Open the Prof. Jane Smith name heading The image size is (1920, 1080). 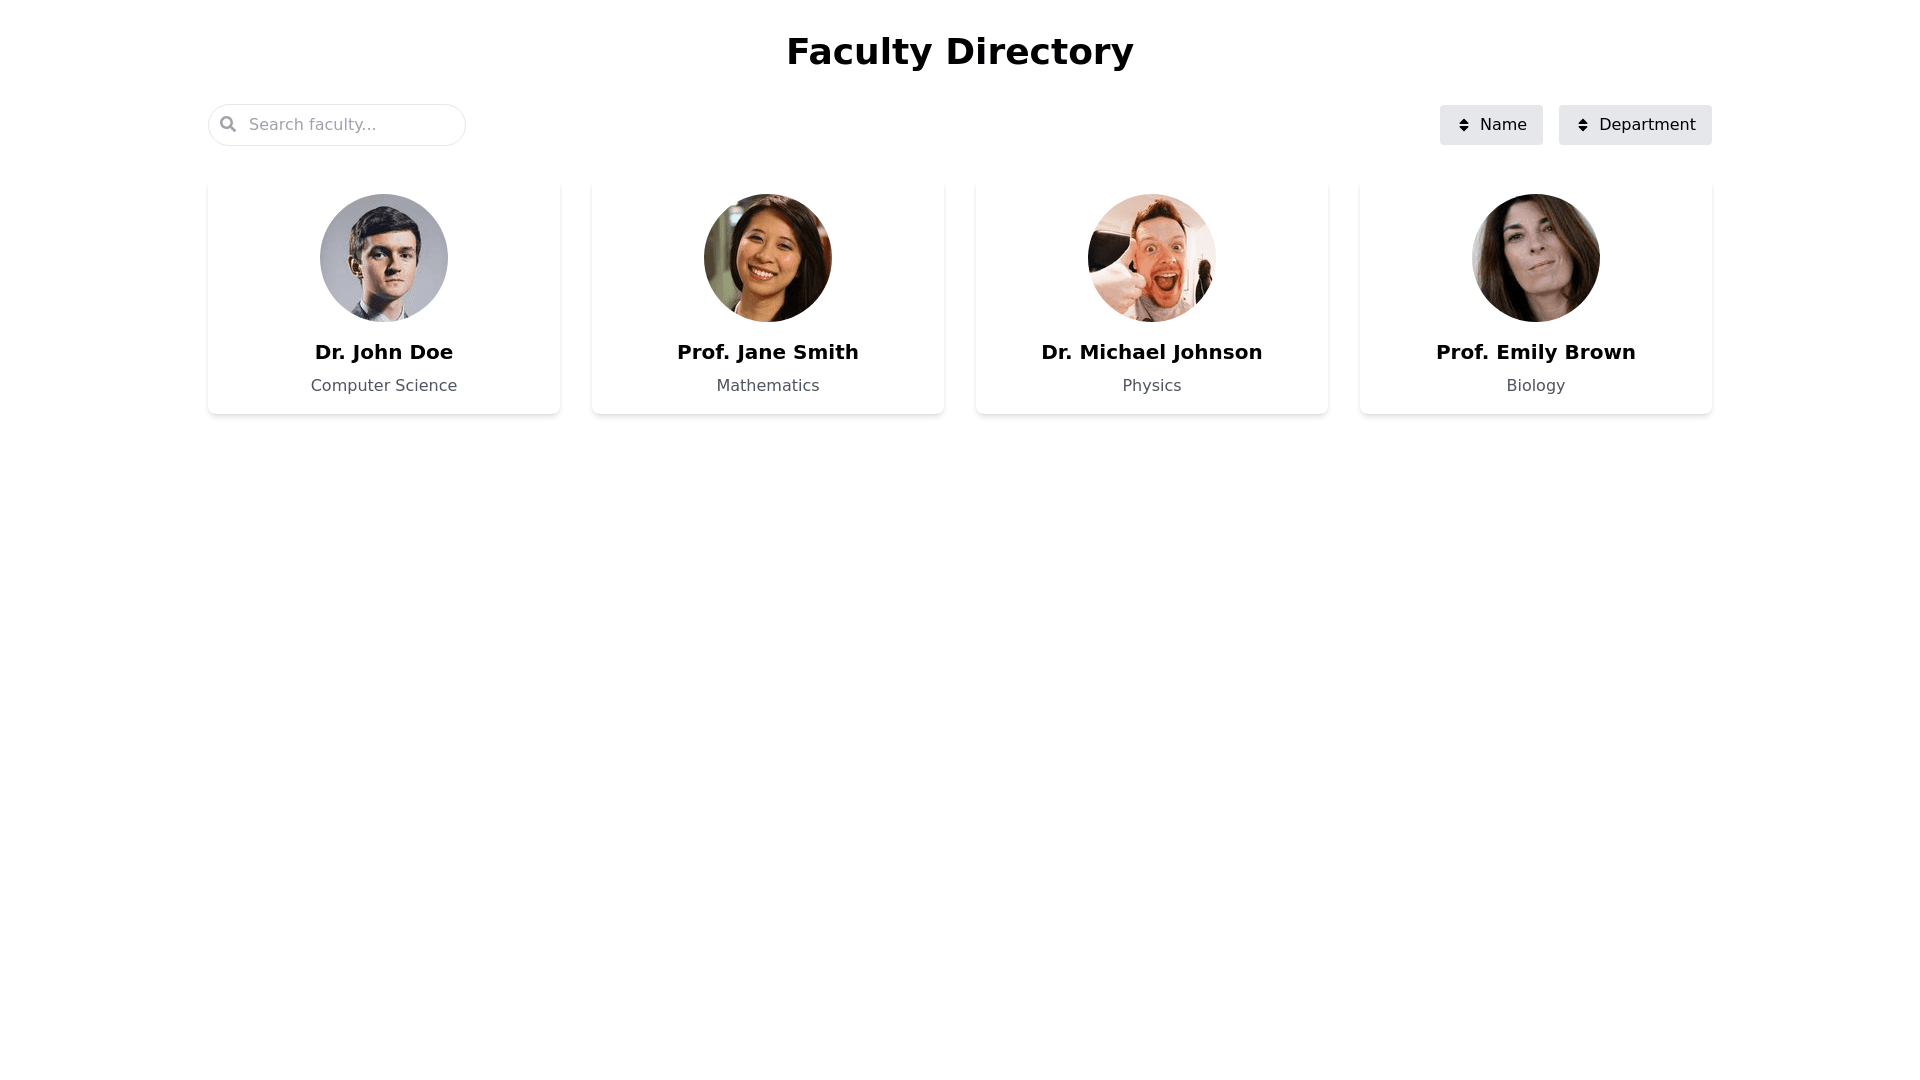coord(768,352)
